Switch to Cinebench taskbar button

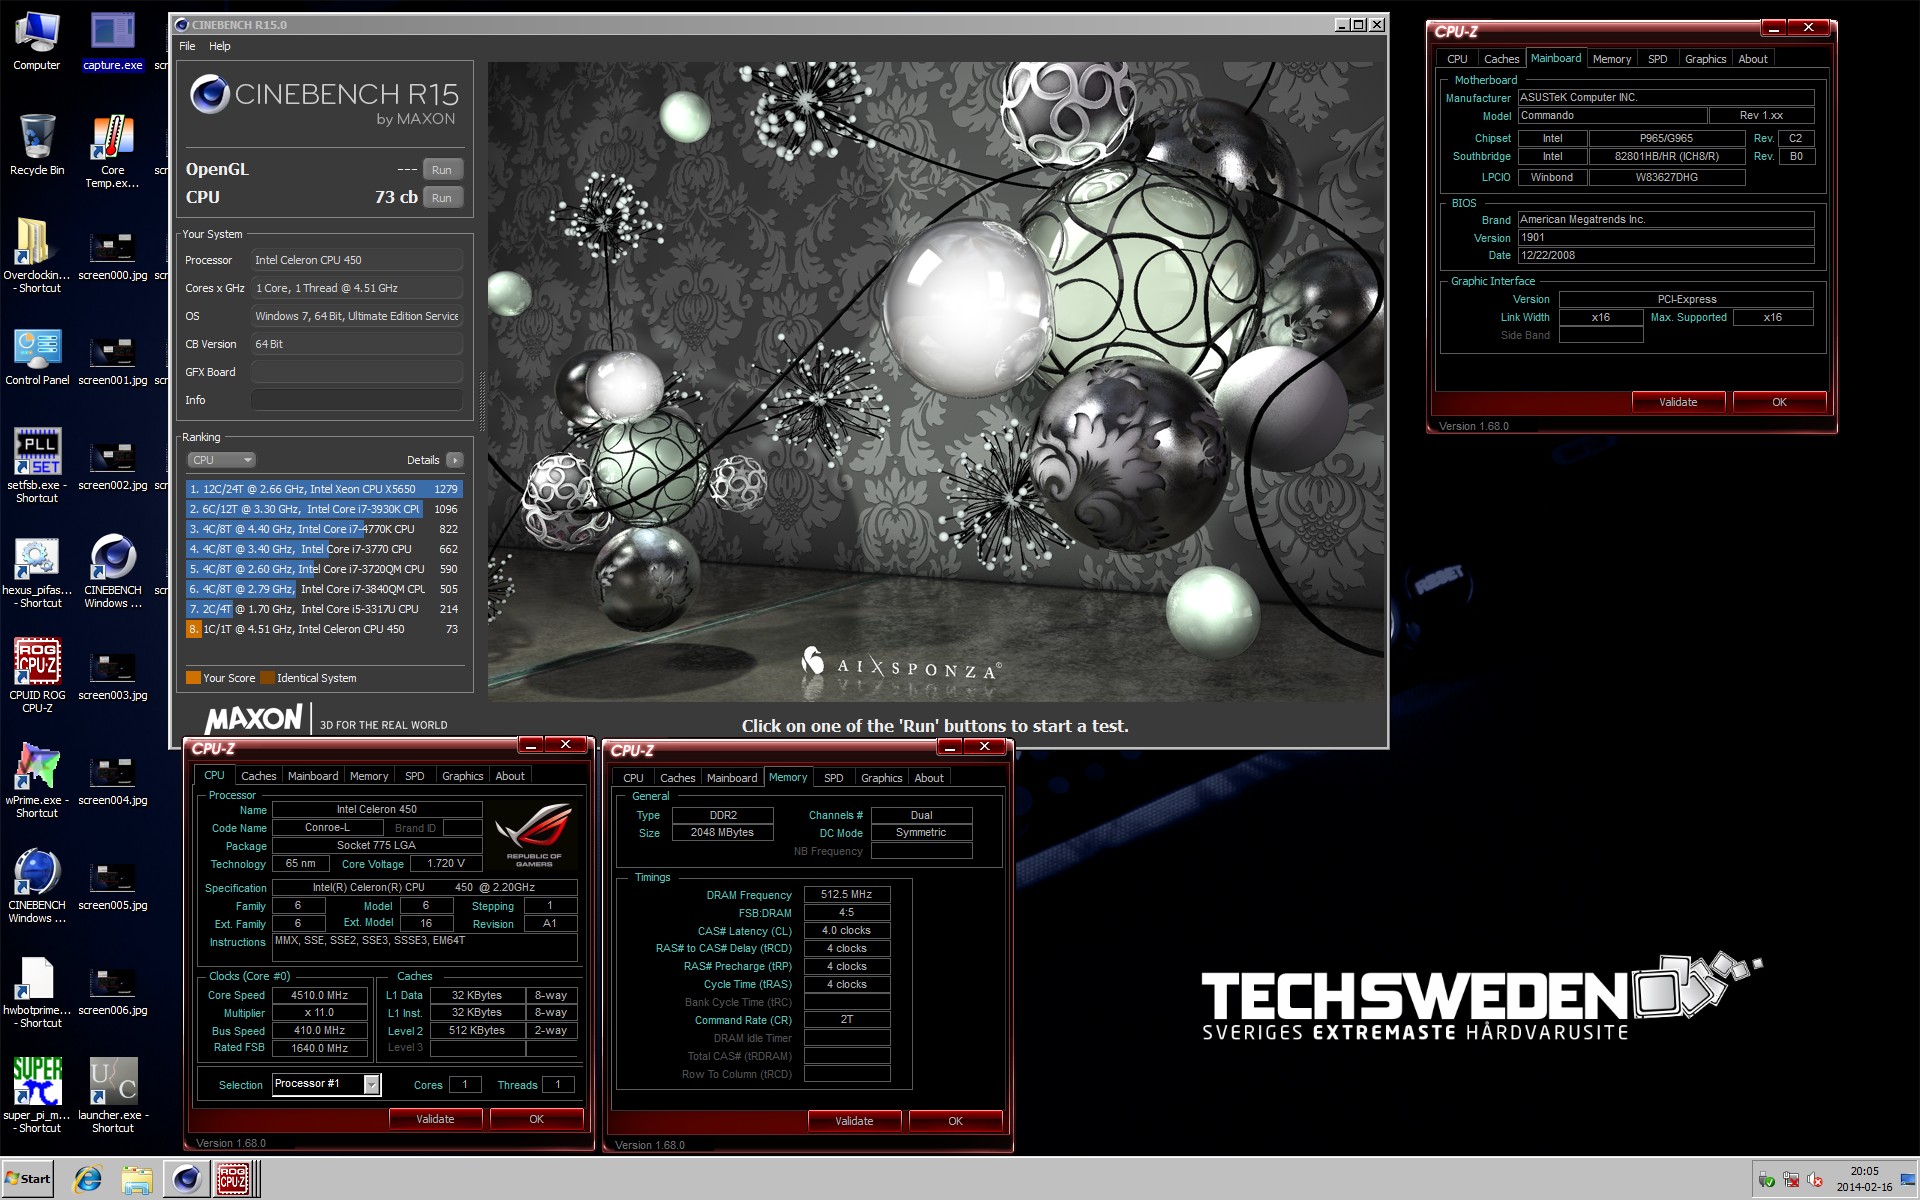[x=186, y=1179]
